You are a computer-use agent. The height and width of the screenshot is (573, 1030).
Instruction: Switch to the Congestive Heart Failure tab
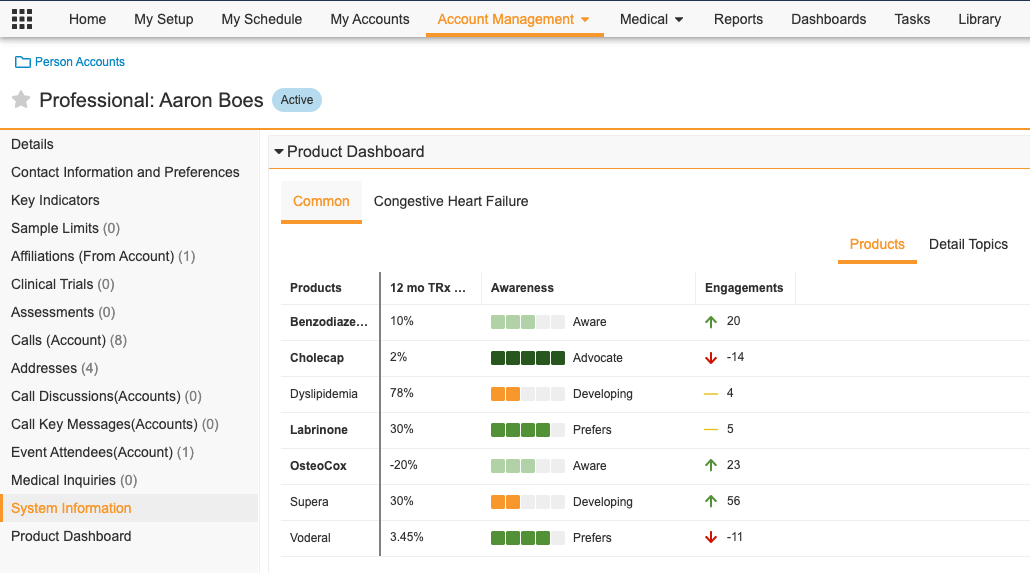(451, 201)
